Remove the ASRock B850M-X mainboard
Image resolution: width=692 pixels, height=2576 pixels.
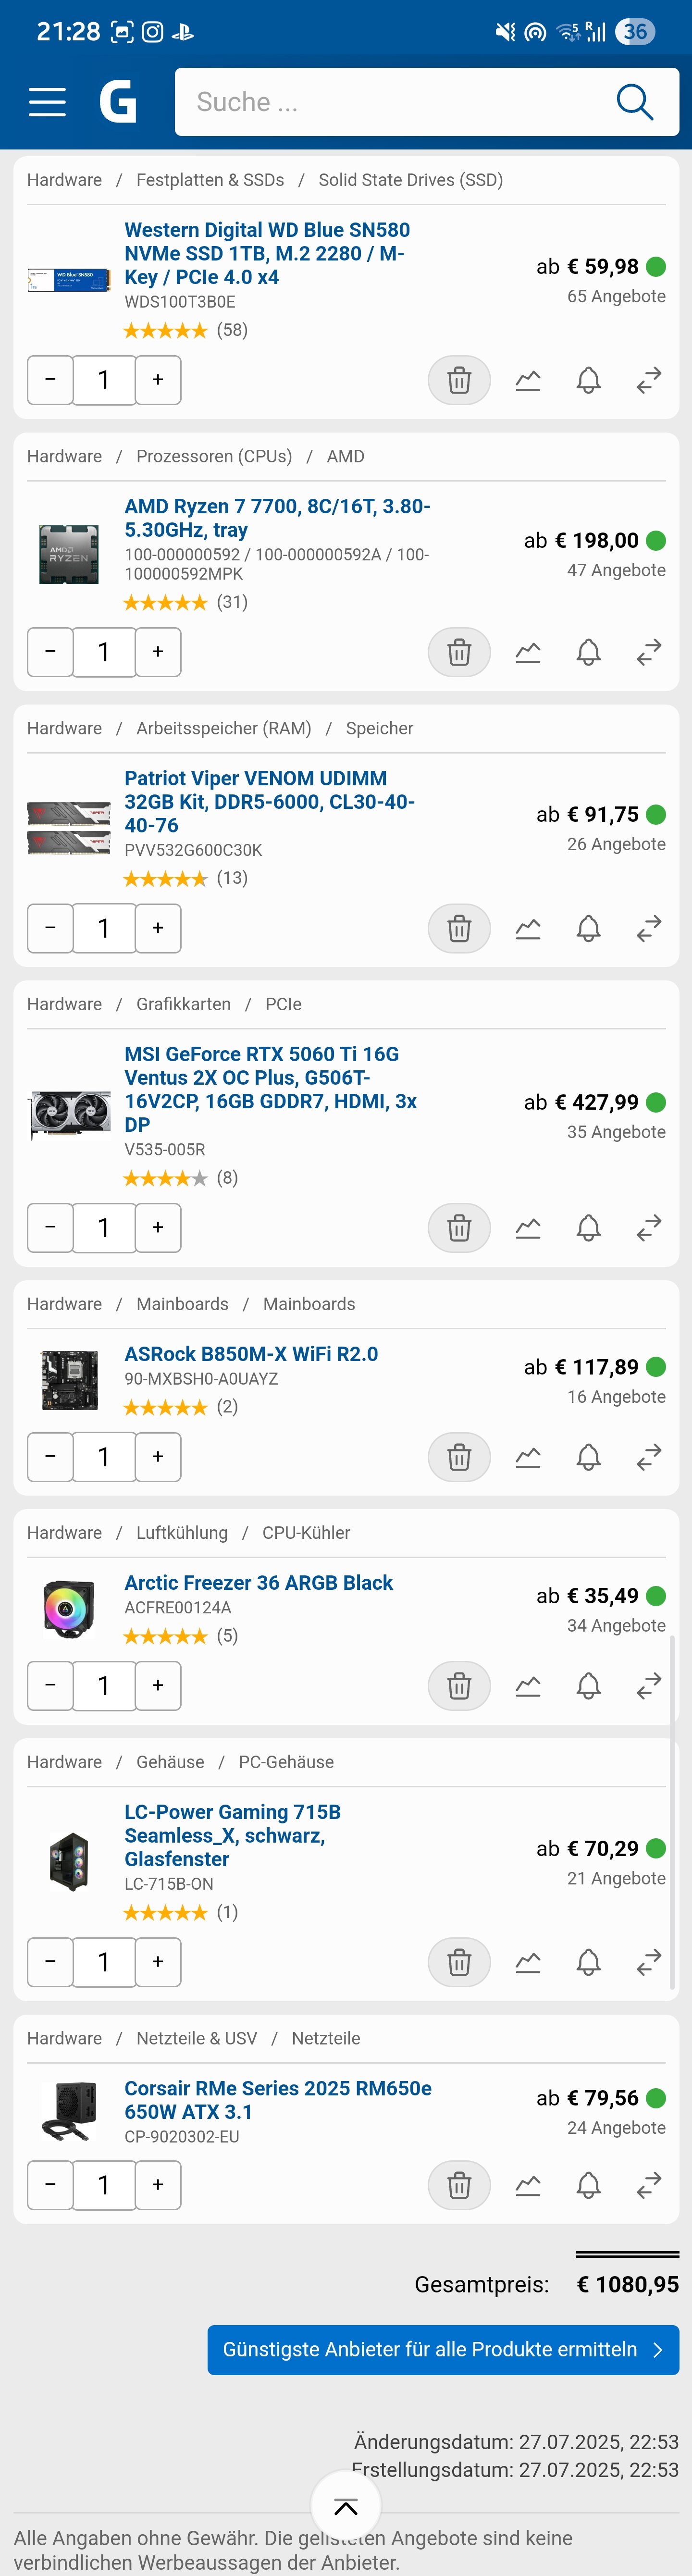point(459,1457)
